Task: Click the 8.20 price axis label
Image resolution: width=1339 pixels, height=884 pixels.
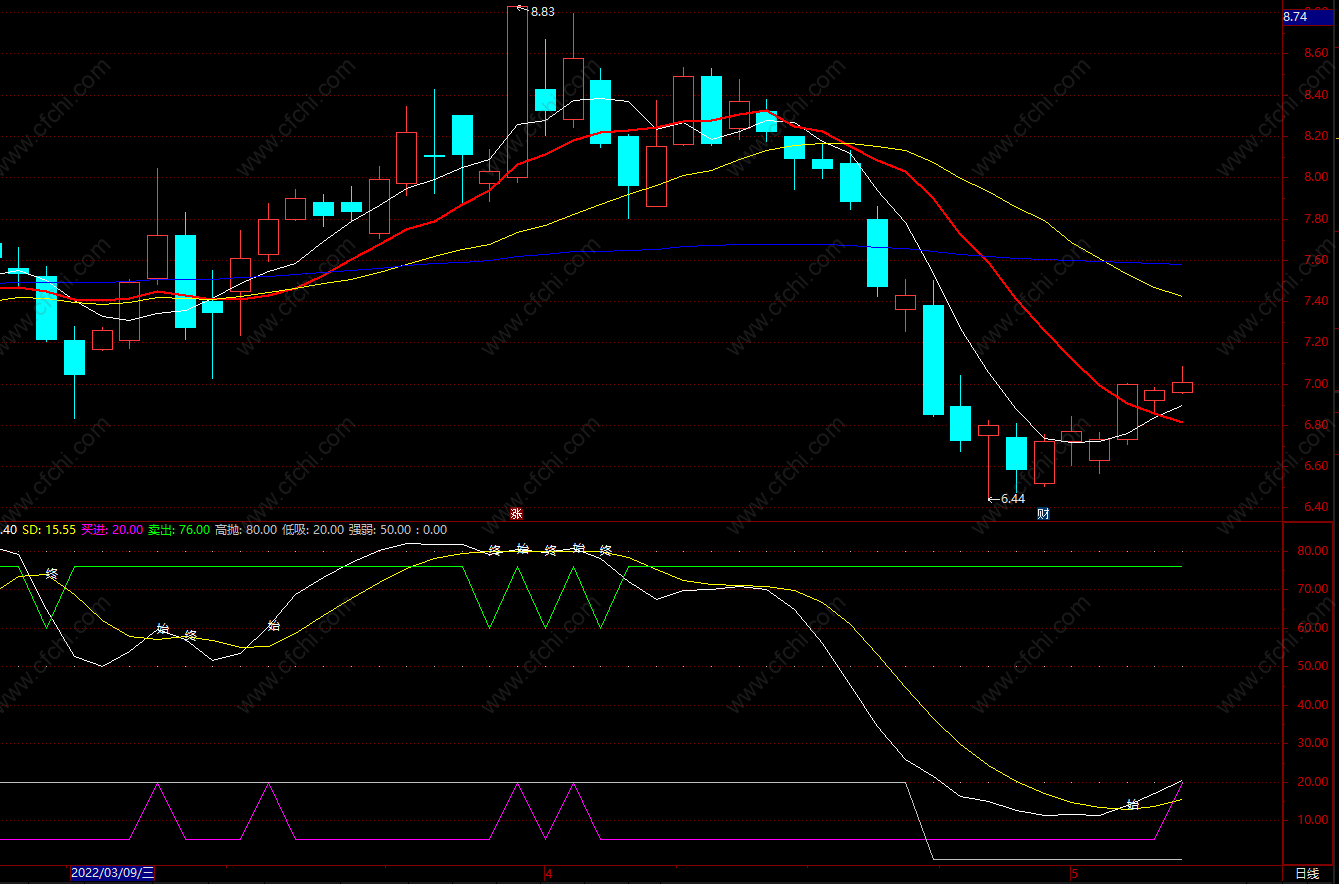Action: click(x=1316, y=136)
